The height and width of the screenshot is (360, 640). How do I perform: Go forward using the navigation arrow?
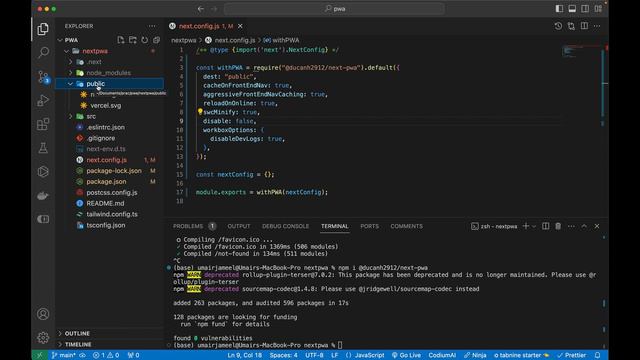(214, 9)
